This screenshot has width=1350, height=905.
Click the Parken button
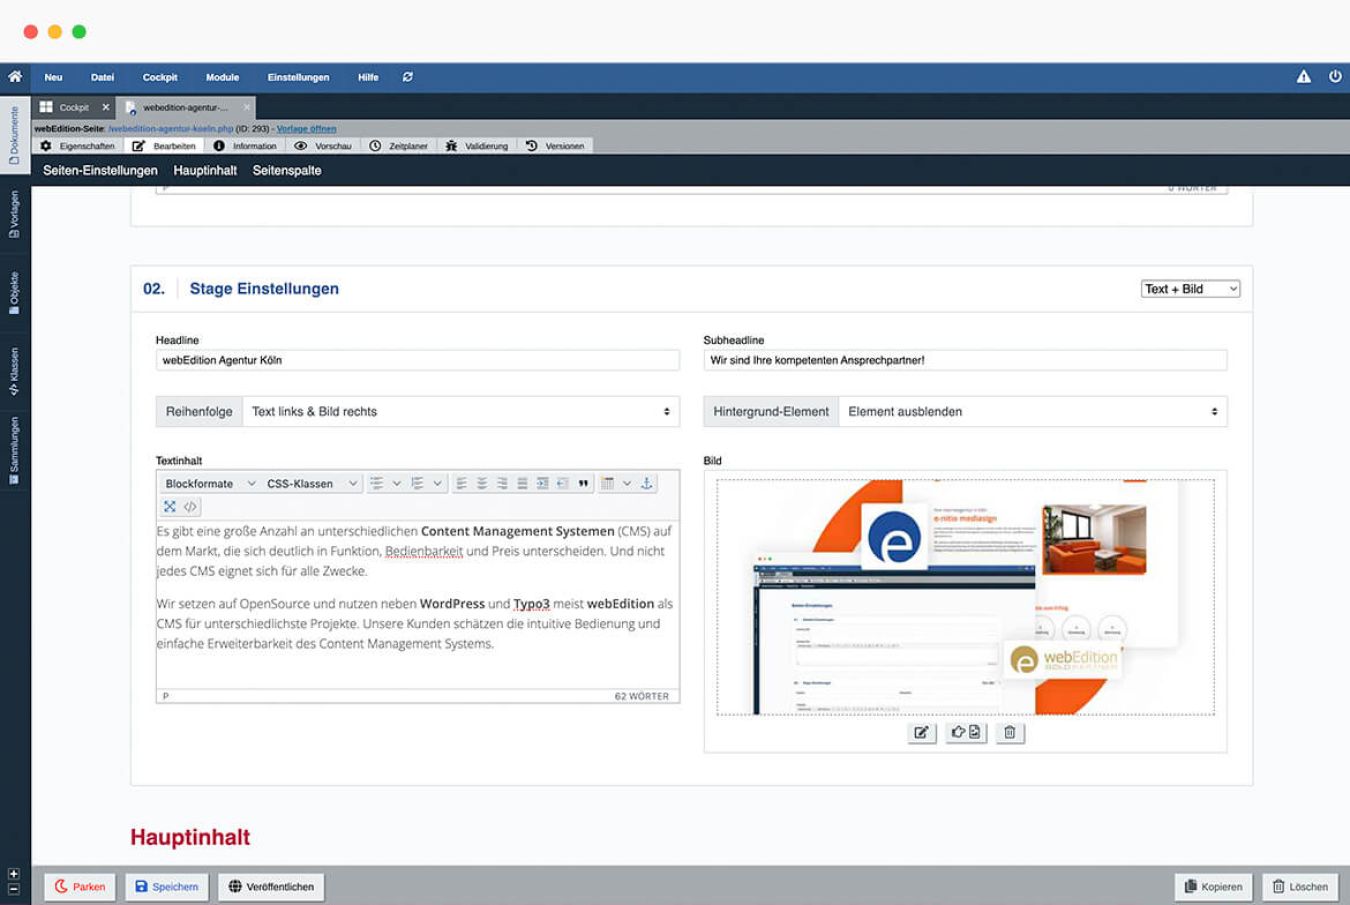coord(80,887)
